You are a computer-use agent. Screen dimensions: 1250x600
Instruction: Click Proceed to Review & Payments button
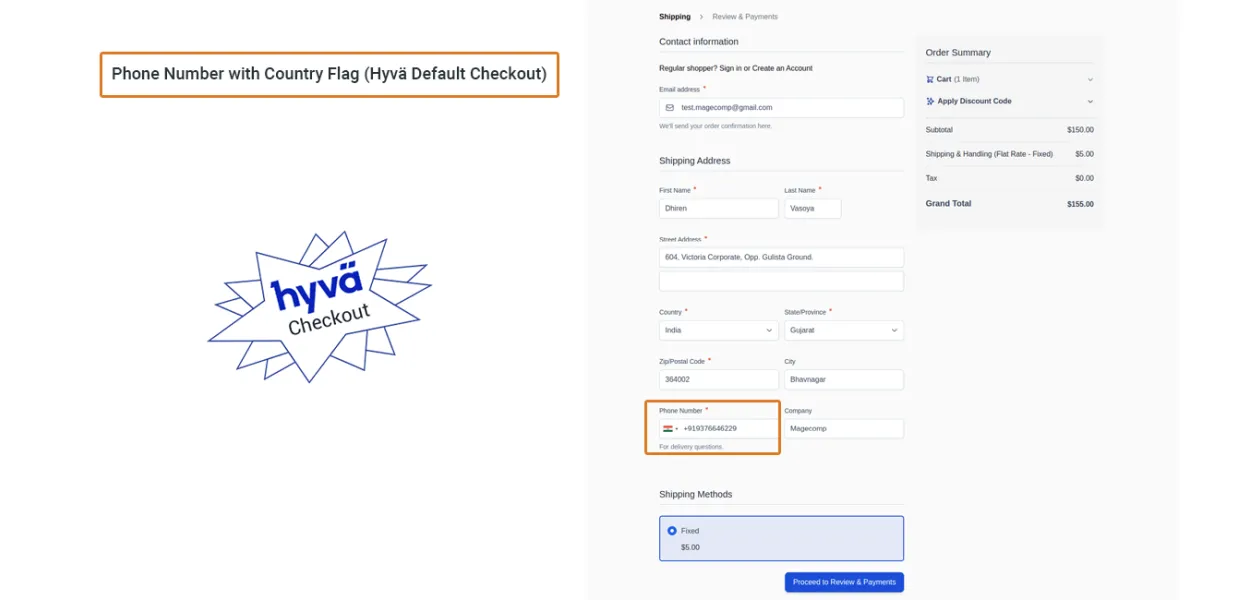(x=844, y=582)
